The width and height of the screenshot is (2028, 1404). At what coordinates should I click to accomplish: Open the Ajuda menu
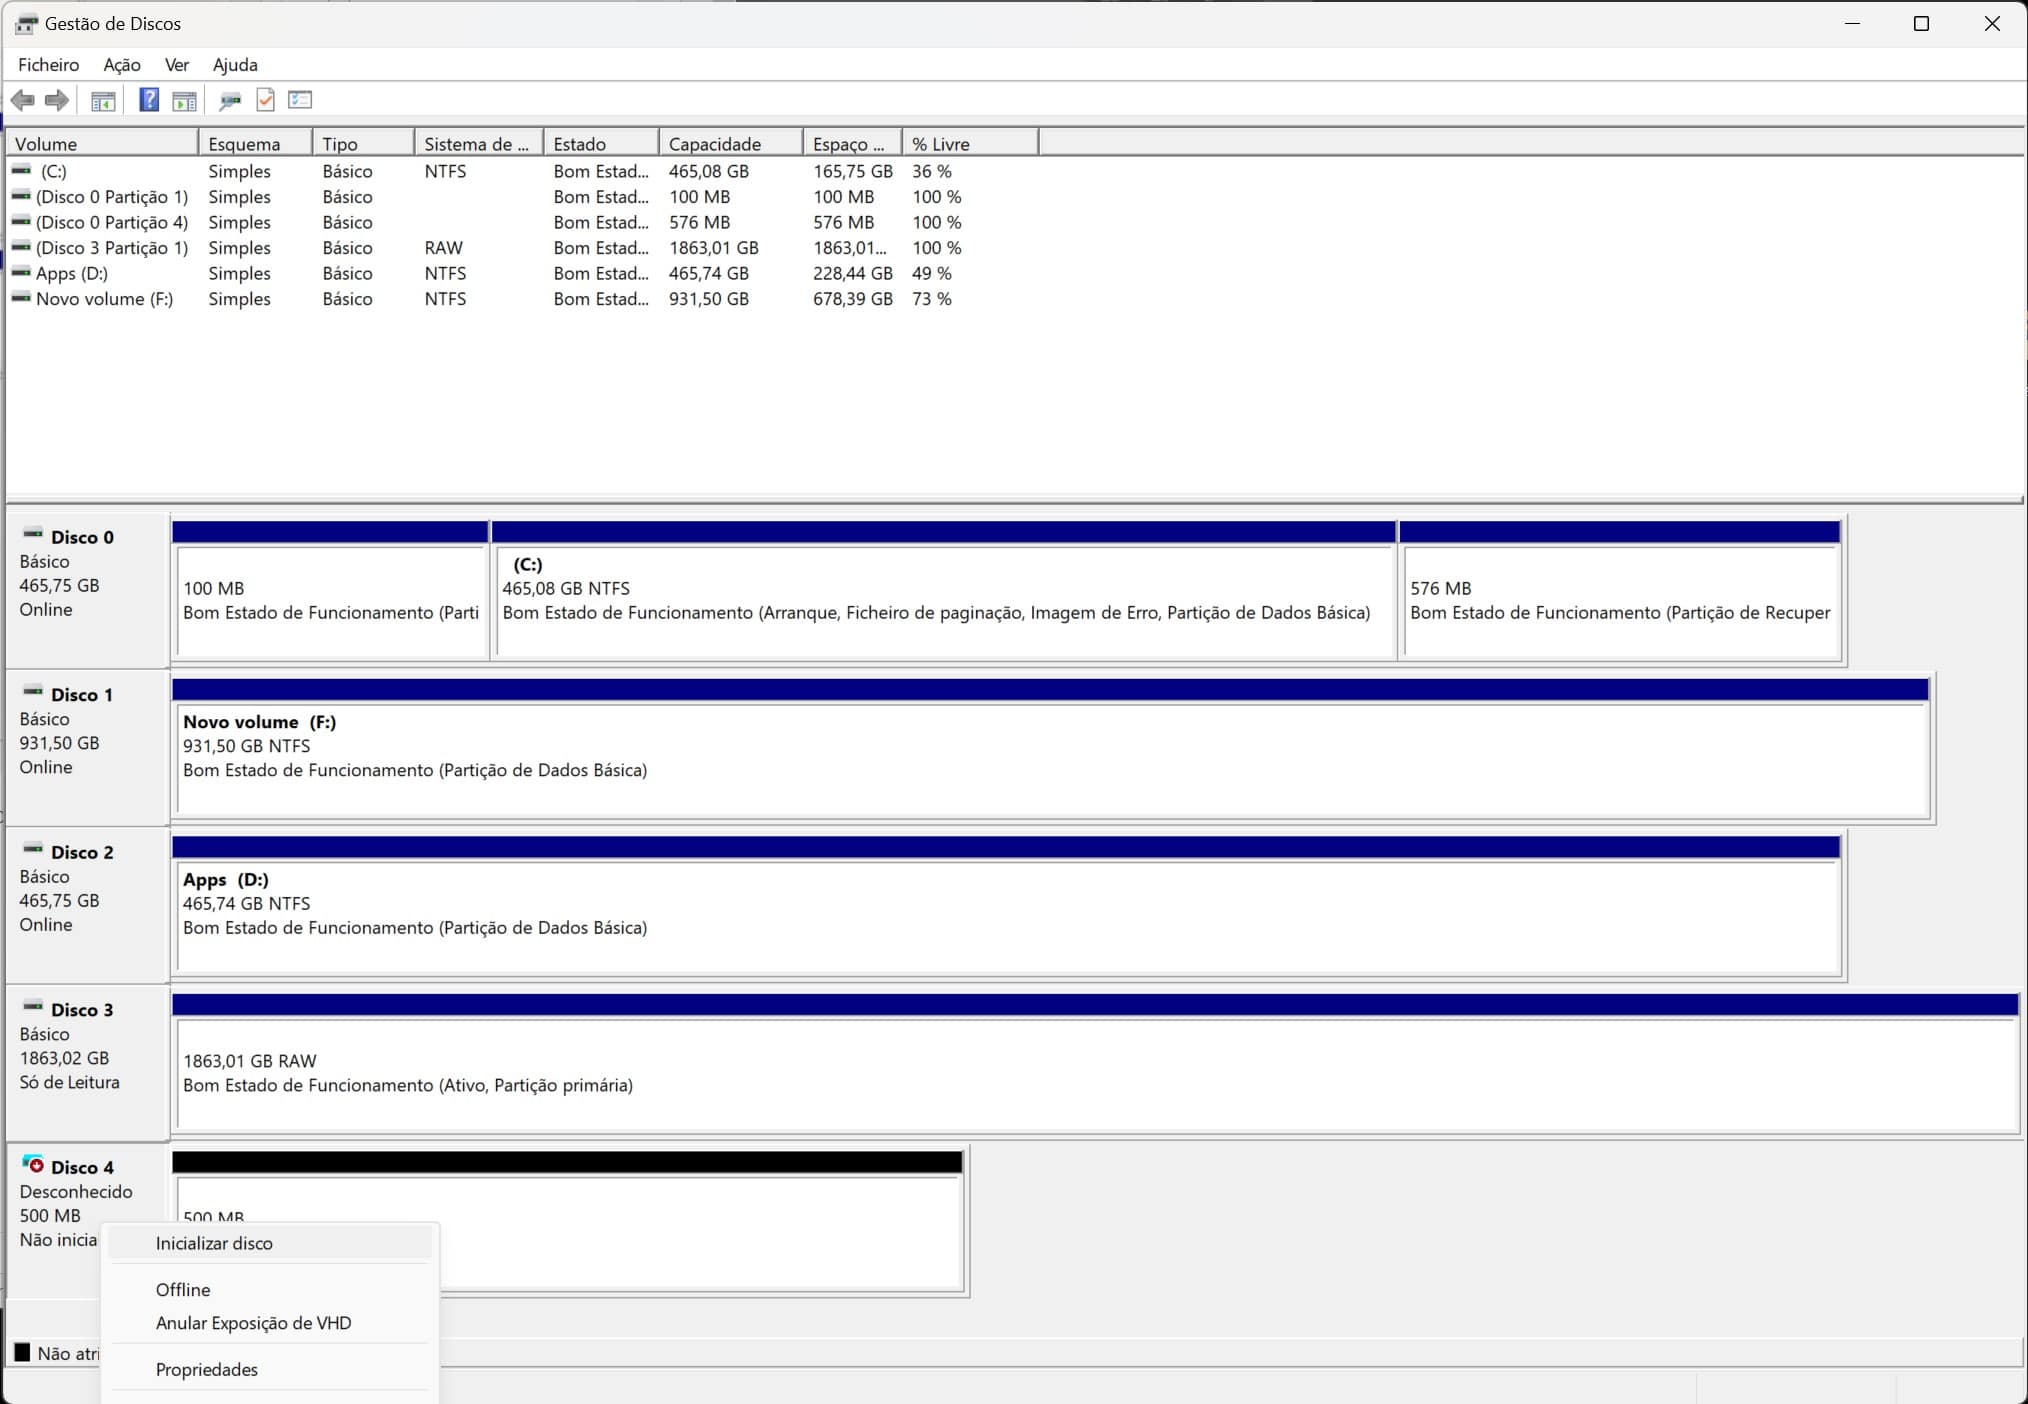click(x=235, y=65)
